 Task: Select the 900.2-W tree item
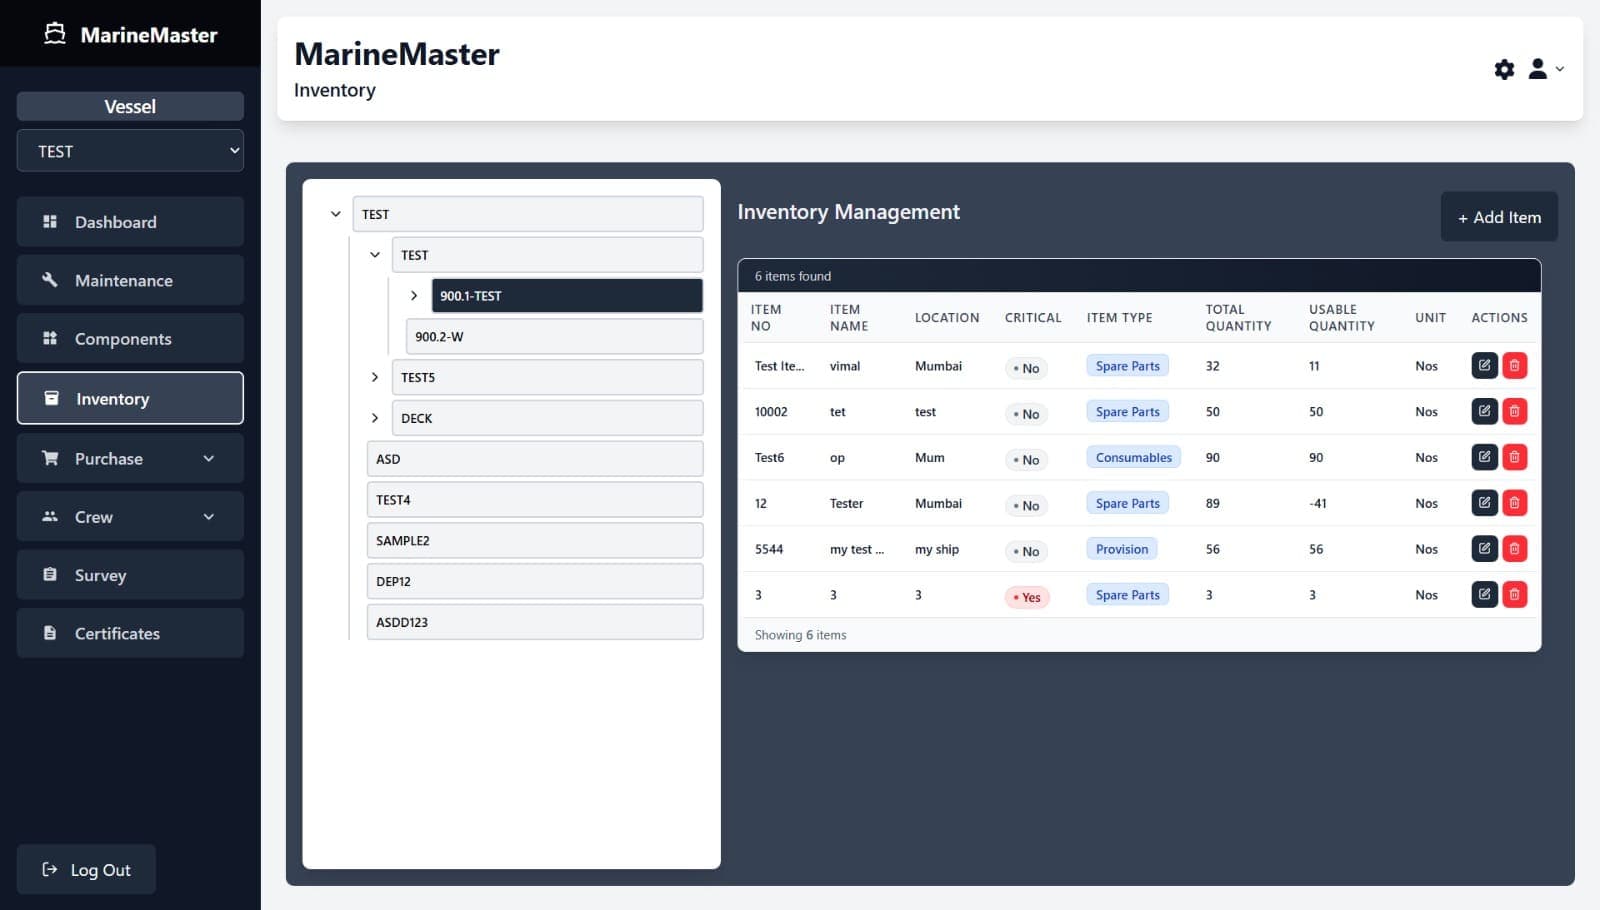(x=554, y=337)
